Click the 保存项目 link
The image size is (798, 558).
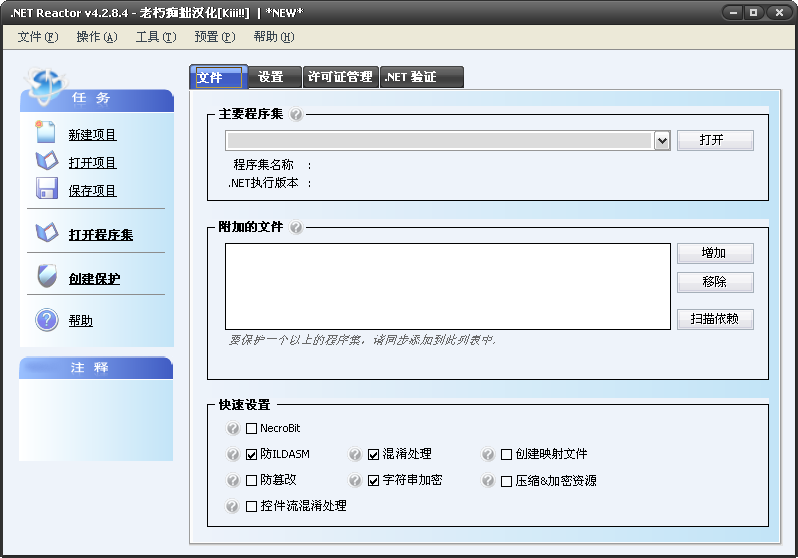pyautogui.click(x=93, y=191)
